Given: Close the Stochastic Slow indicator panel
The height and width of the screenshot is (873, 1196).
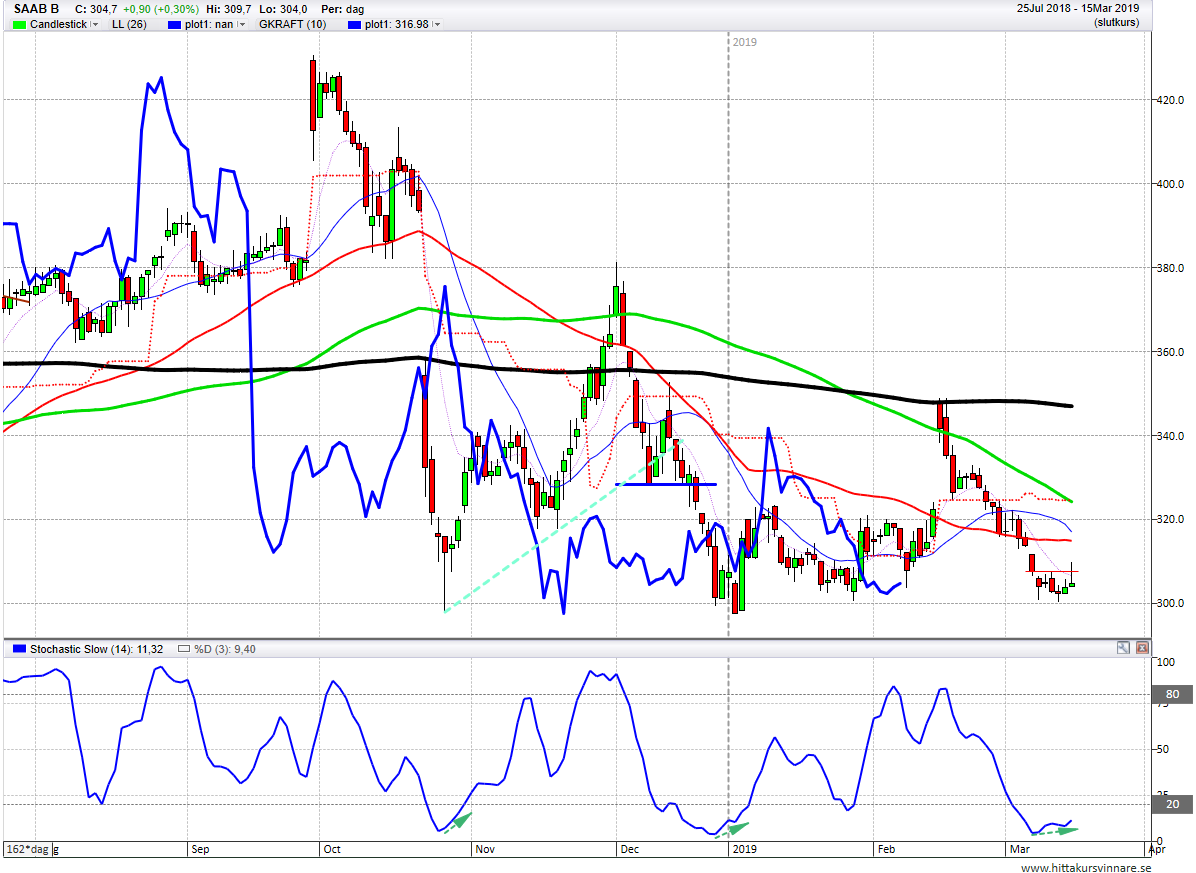Looking at the screenshot, I should [1142, 648].
